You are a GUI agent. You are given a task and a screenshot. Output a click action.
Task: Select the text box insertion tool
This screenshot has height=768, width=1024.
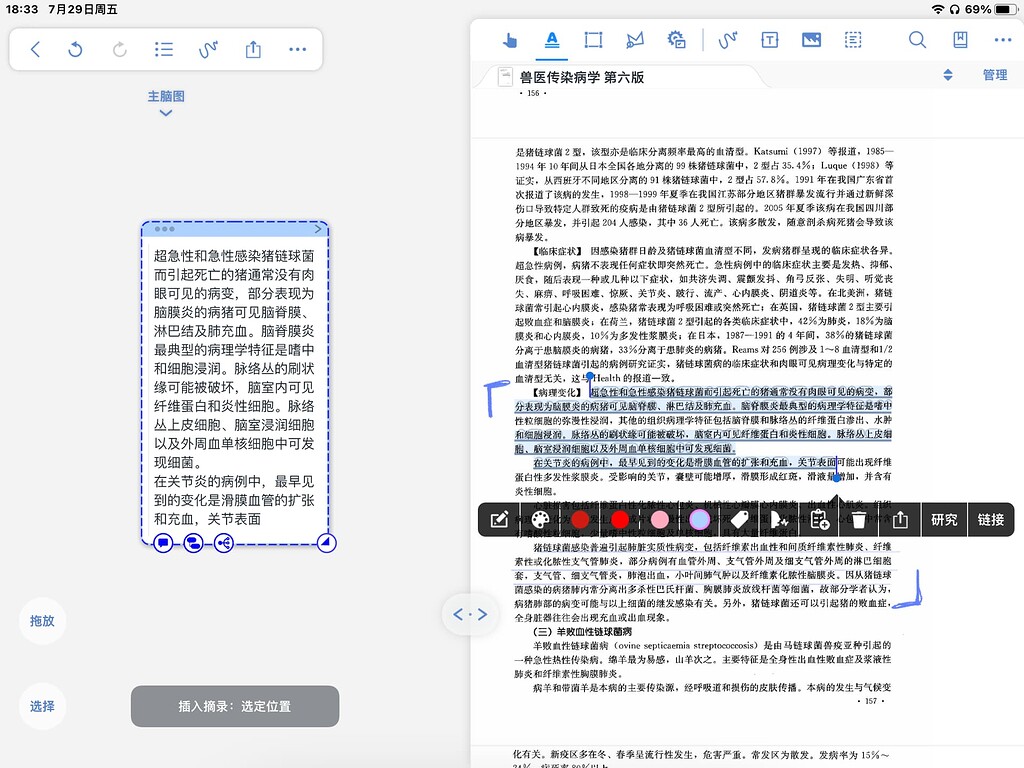[769, 40]
